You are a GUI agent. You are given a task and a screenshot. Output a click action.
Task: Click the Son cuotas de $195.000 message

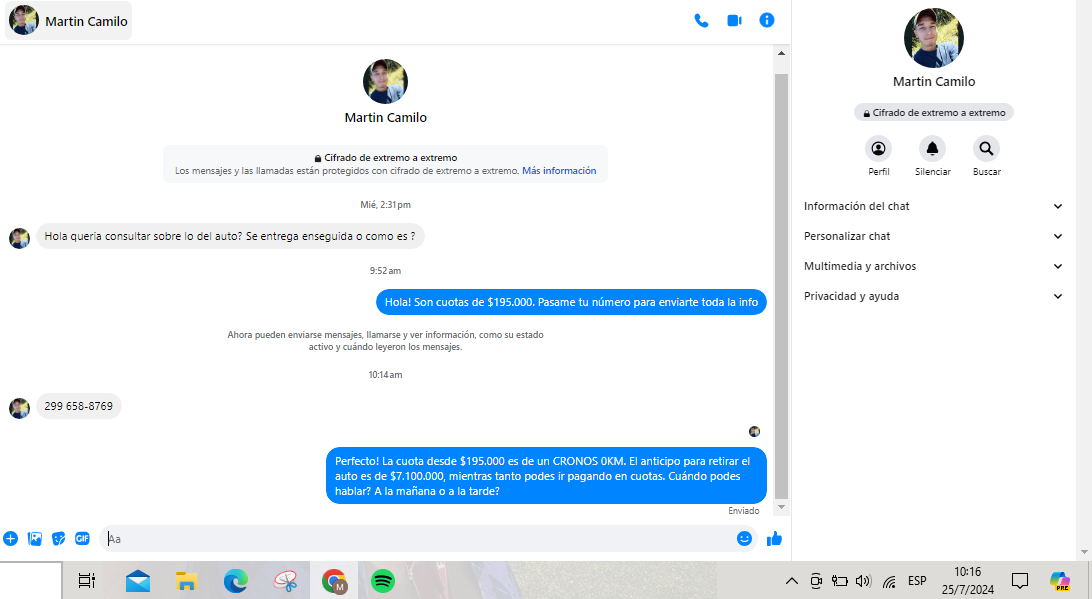(571, 302)
